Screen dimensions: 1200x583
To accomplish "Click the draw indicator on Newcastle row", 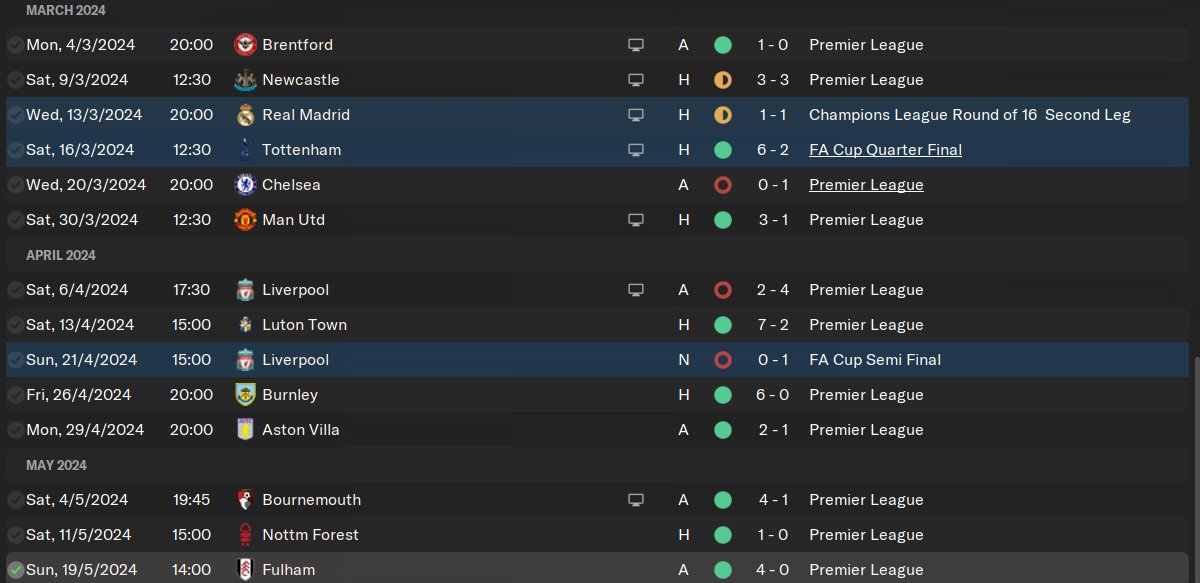I will tap(723, 80).
